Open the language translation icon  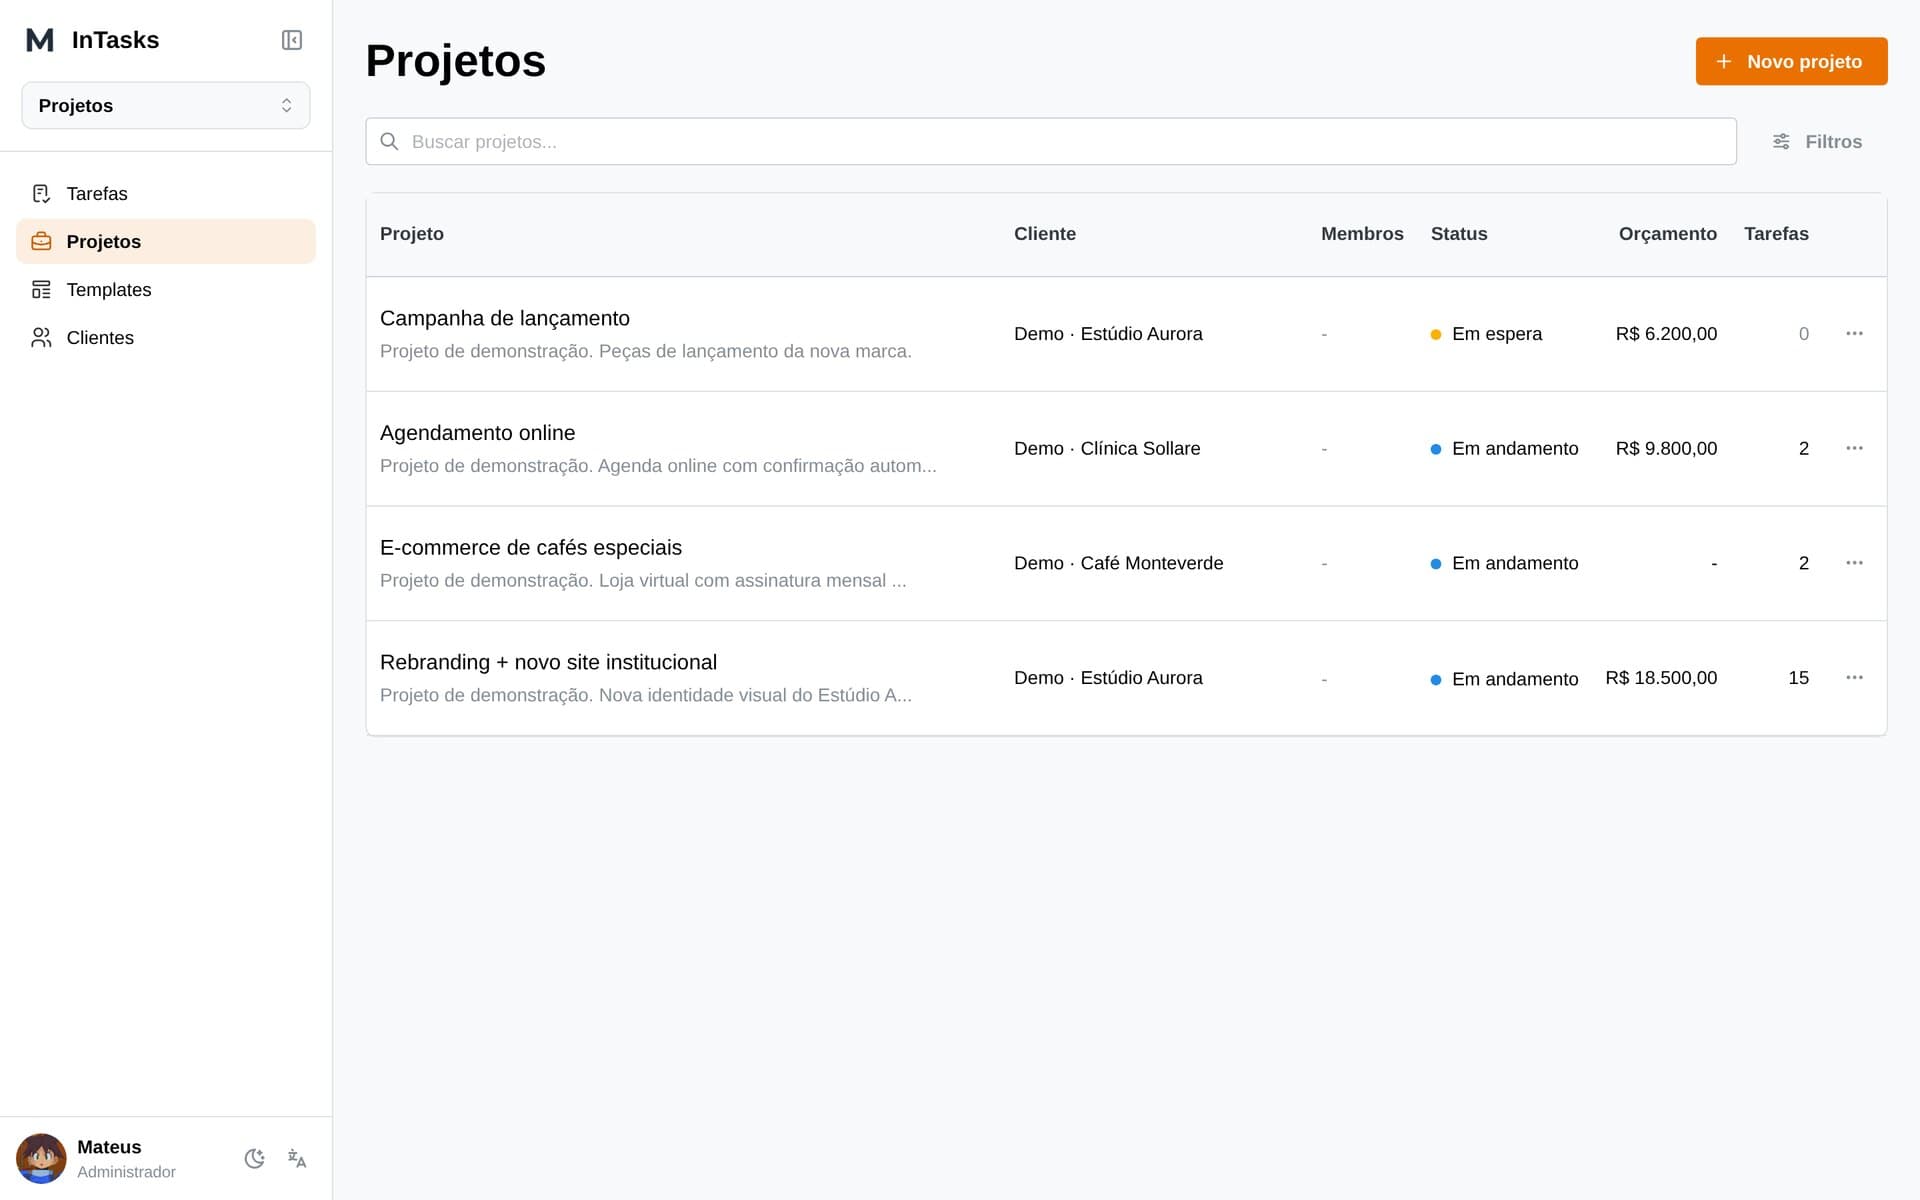(297, 1158)
